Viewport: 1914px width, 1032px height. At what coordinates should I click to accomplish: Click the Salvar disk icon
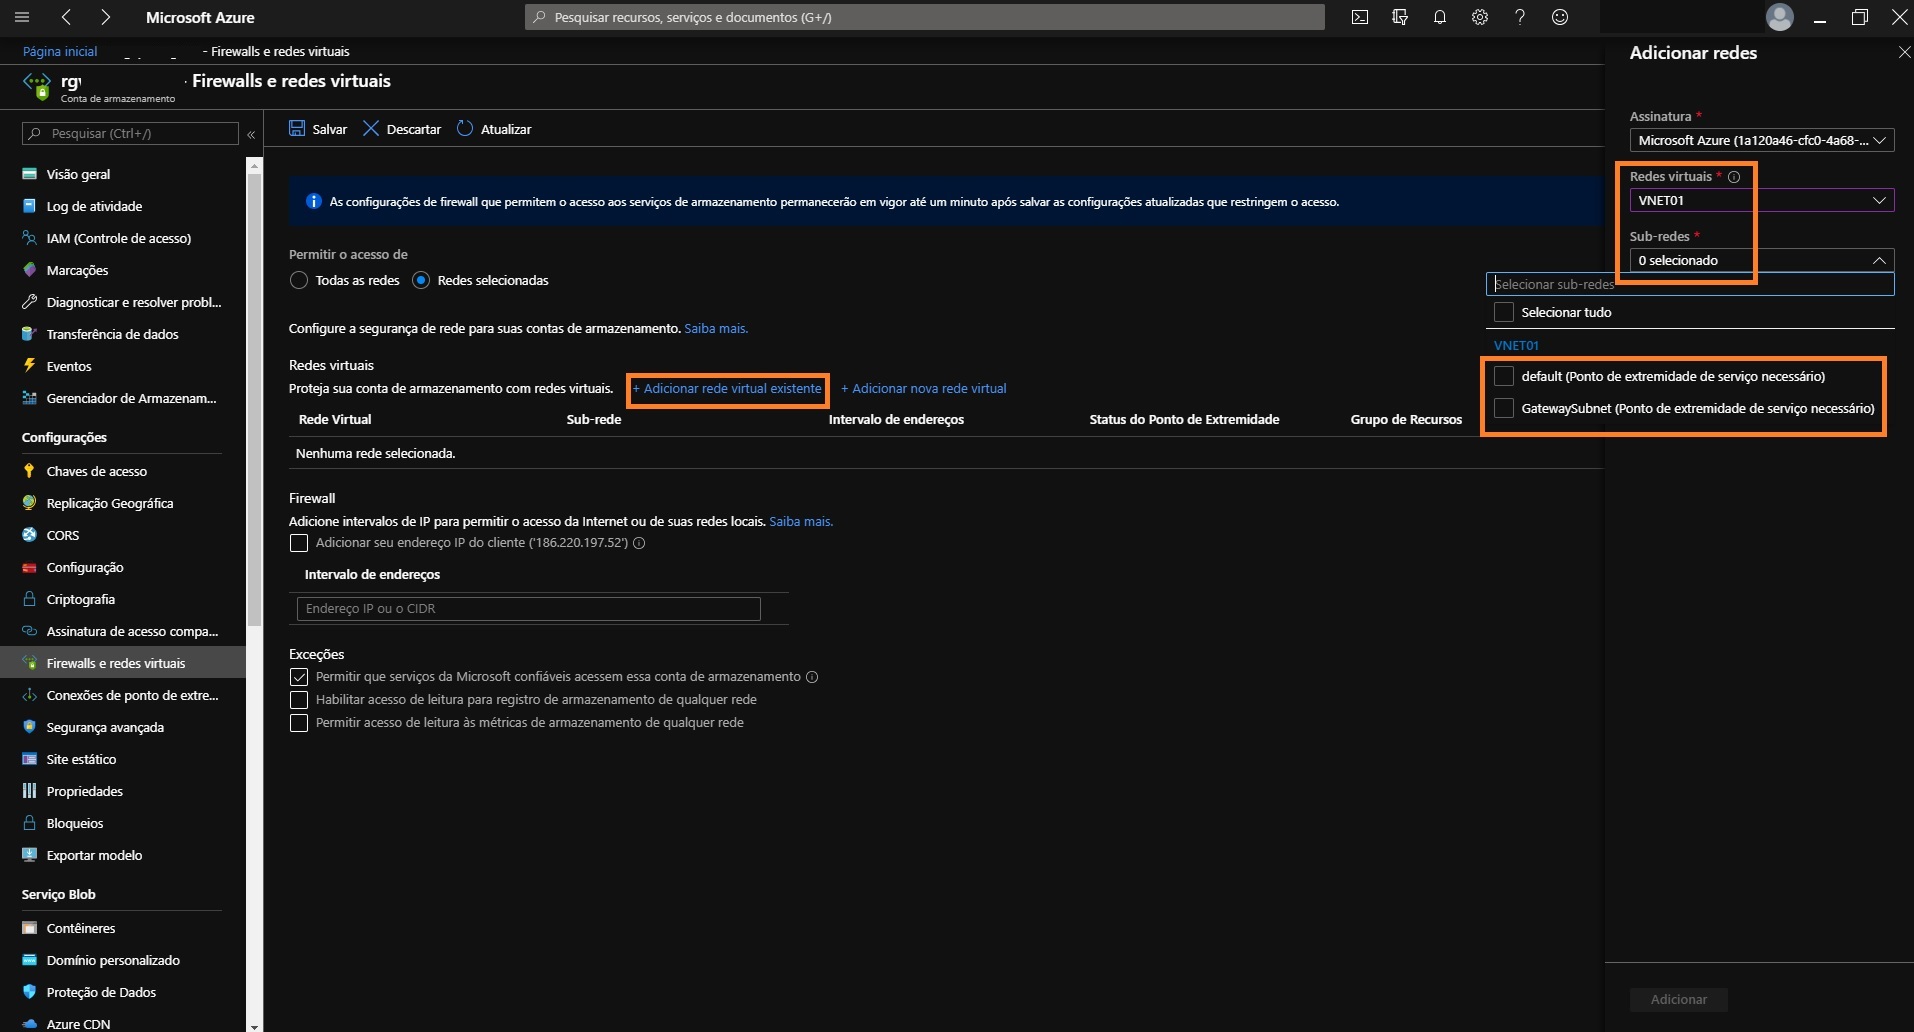(x=297, y=128)
